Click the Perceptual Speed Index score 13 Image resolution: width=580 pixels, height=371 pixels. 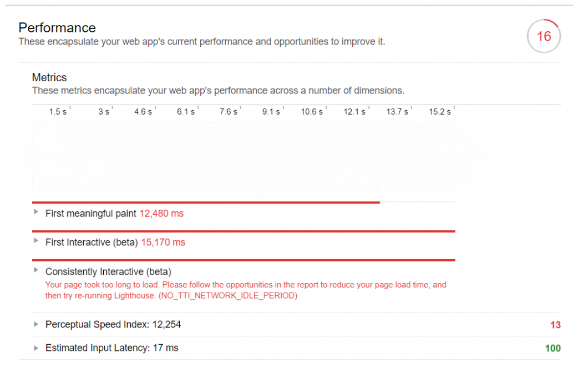tap(555, 325)
